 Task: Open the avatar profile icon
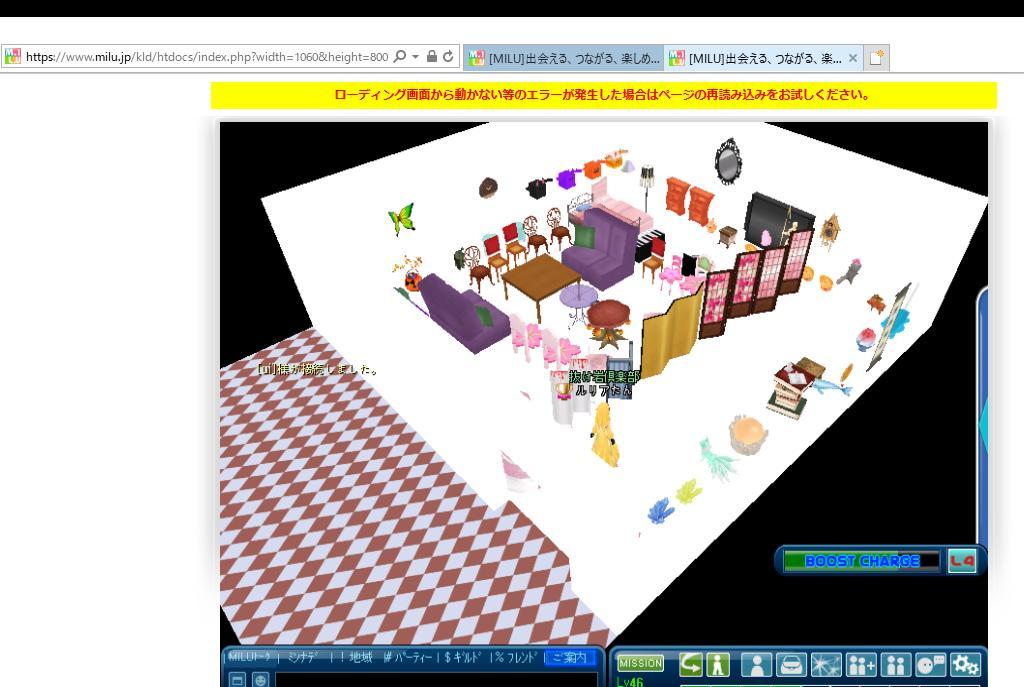756,665
